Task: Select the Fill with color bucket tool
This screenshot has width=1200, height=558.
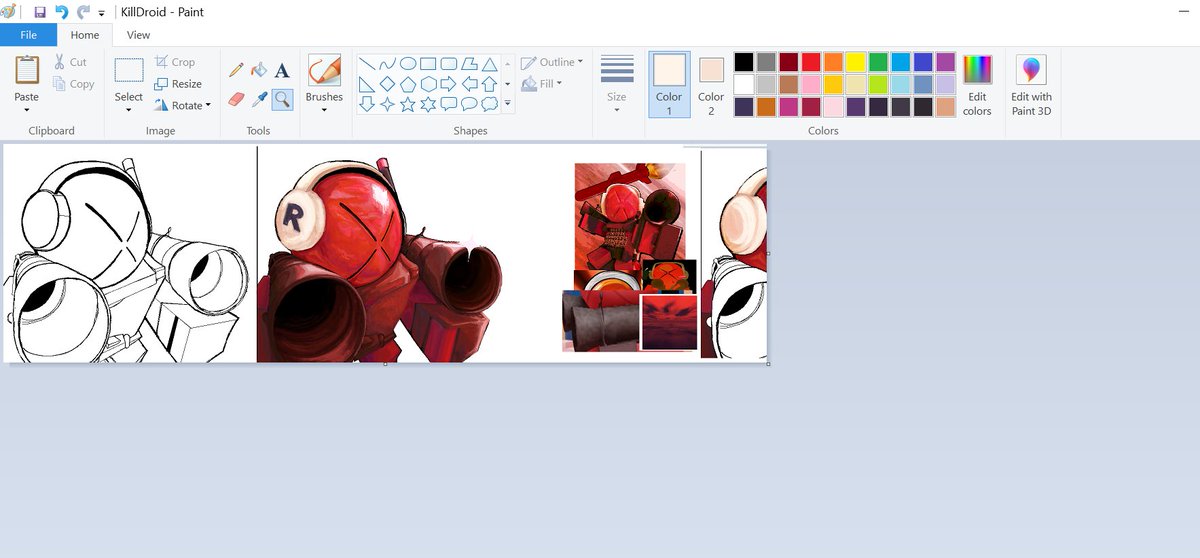Action: (x=259, y=70)
